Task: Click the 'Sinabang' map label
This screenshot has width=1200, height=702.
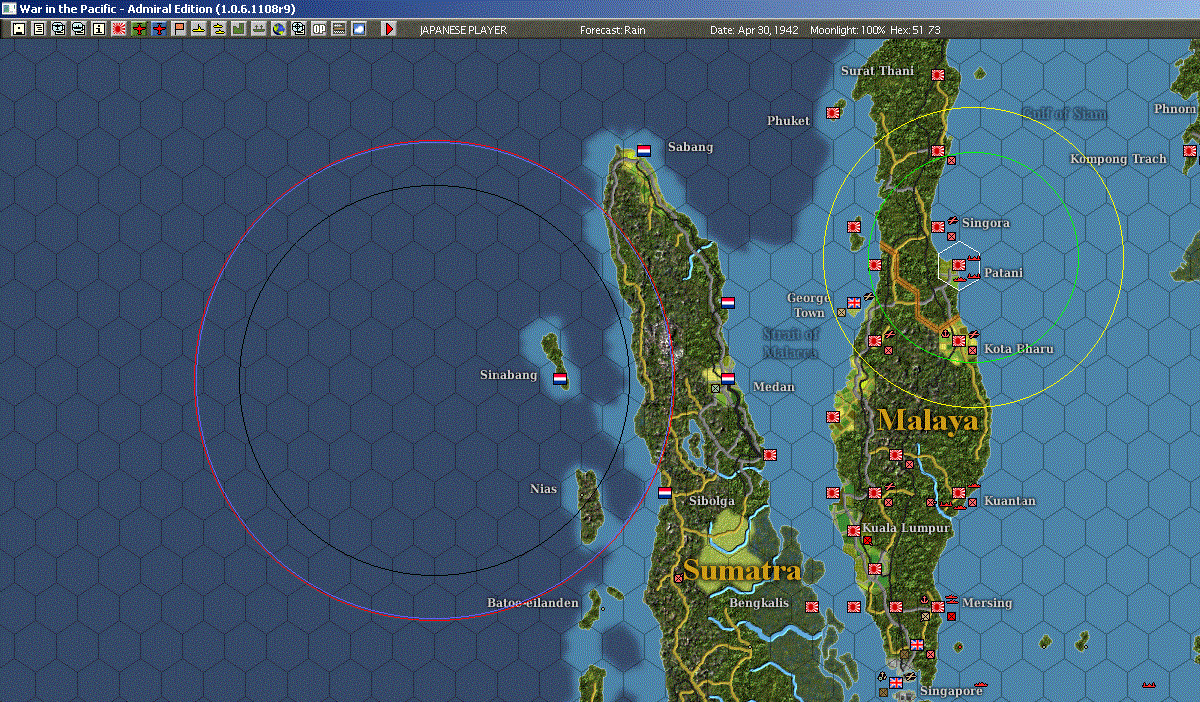Action: pyautogui.click(x=508, y=375)
